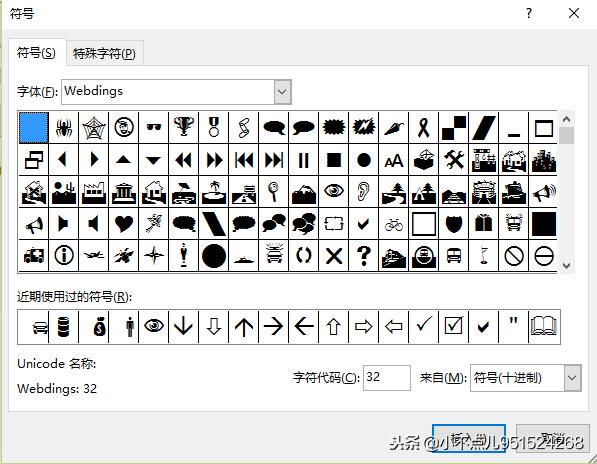Viewport: 597px width, 464px height.
Task: Pick the info circle symbol
Action: click(64, 256)
